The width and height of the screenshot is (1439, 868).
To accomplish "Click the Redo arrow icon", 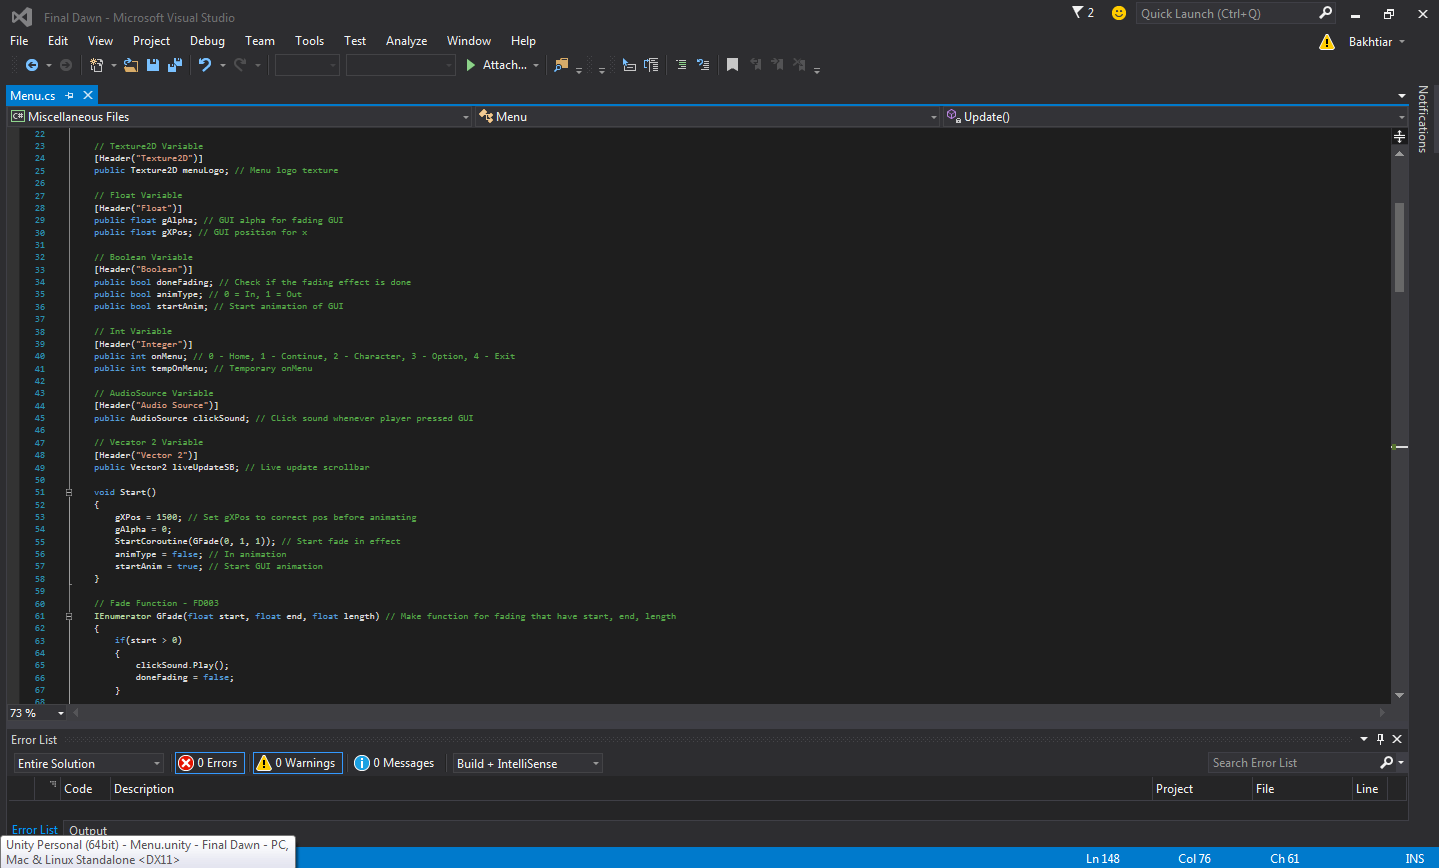I will pos(240,65).
